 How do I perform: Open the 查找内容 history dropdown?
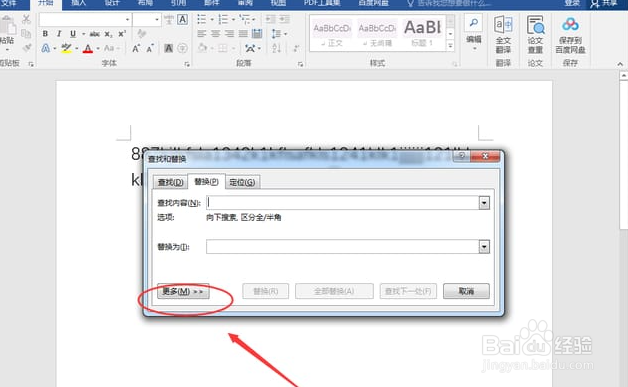484,203
